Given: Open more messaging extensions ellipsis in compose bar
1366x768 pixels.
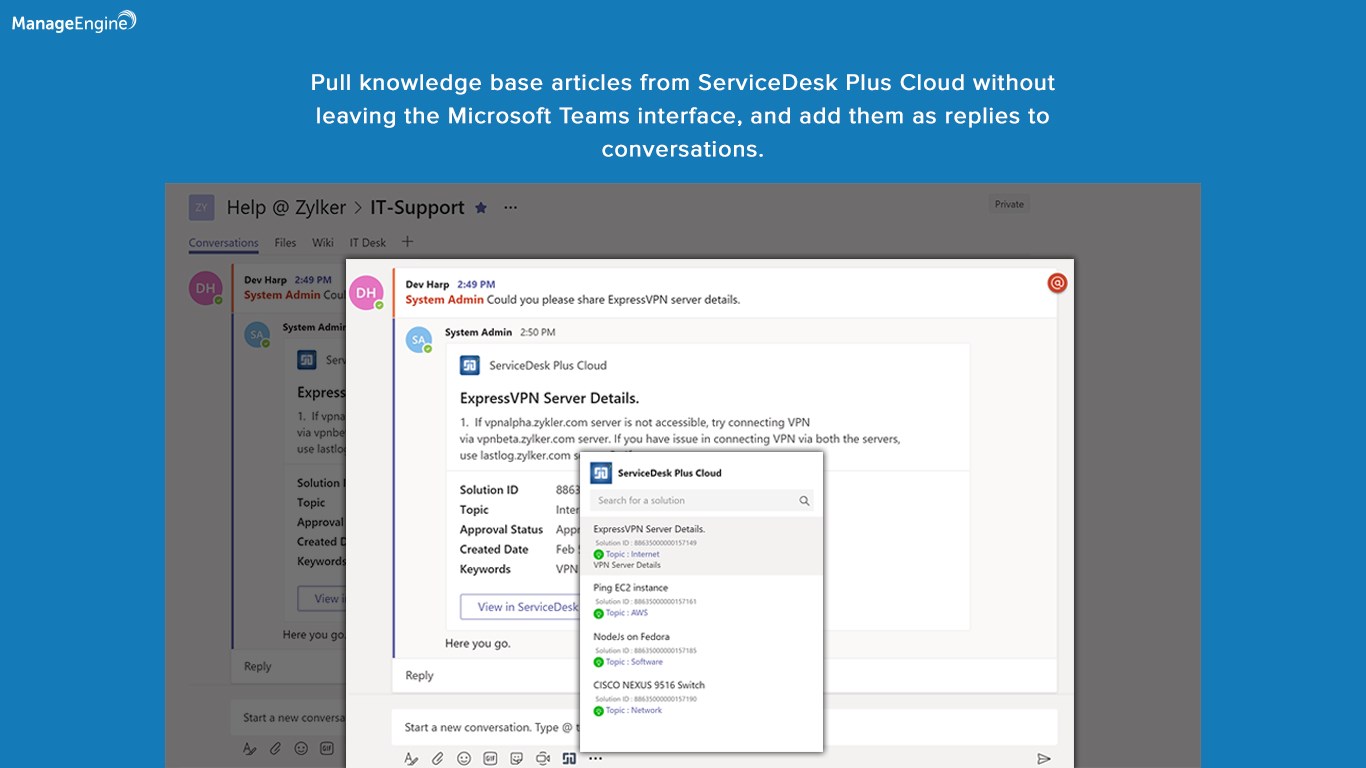Looking at the screenshot, I should click(x=596, y=759).
